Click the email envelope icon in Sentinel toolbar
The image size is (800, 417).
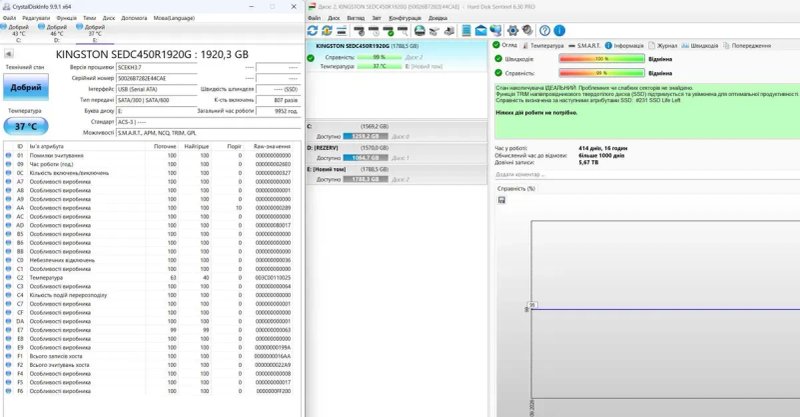(481, 31)
